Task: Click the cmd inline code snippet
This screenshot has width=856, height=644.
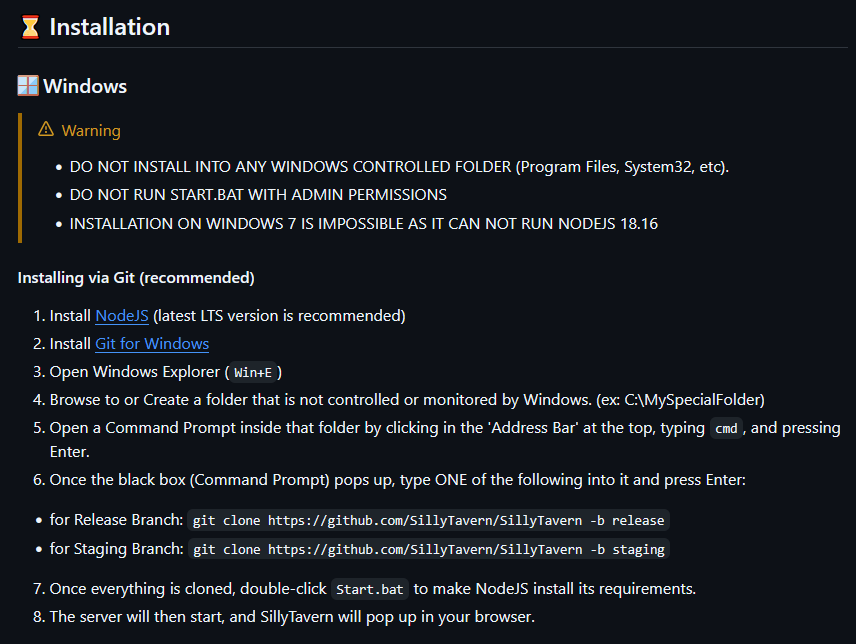Action: [x=726, y=428]
